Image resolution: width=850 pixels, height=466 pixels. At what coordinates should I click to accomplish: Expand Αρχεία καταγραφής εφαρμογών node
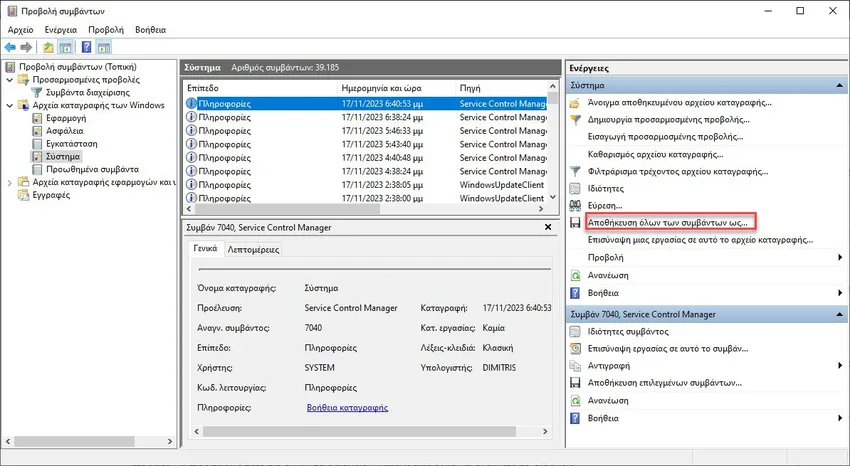(x=9, y=183)
